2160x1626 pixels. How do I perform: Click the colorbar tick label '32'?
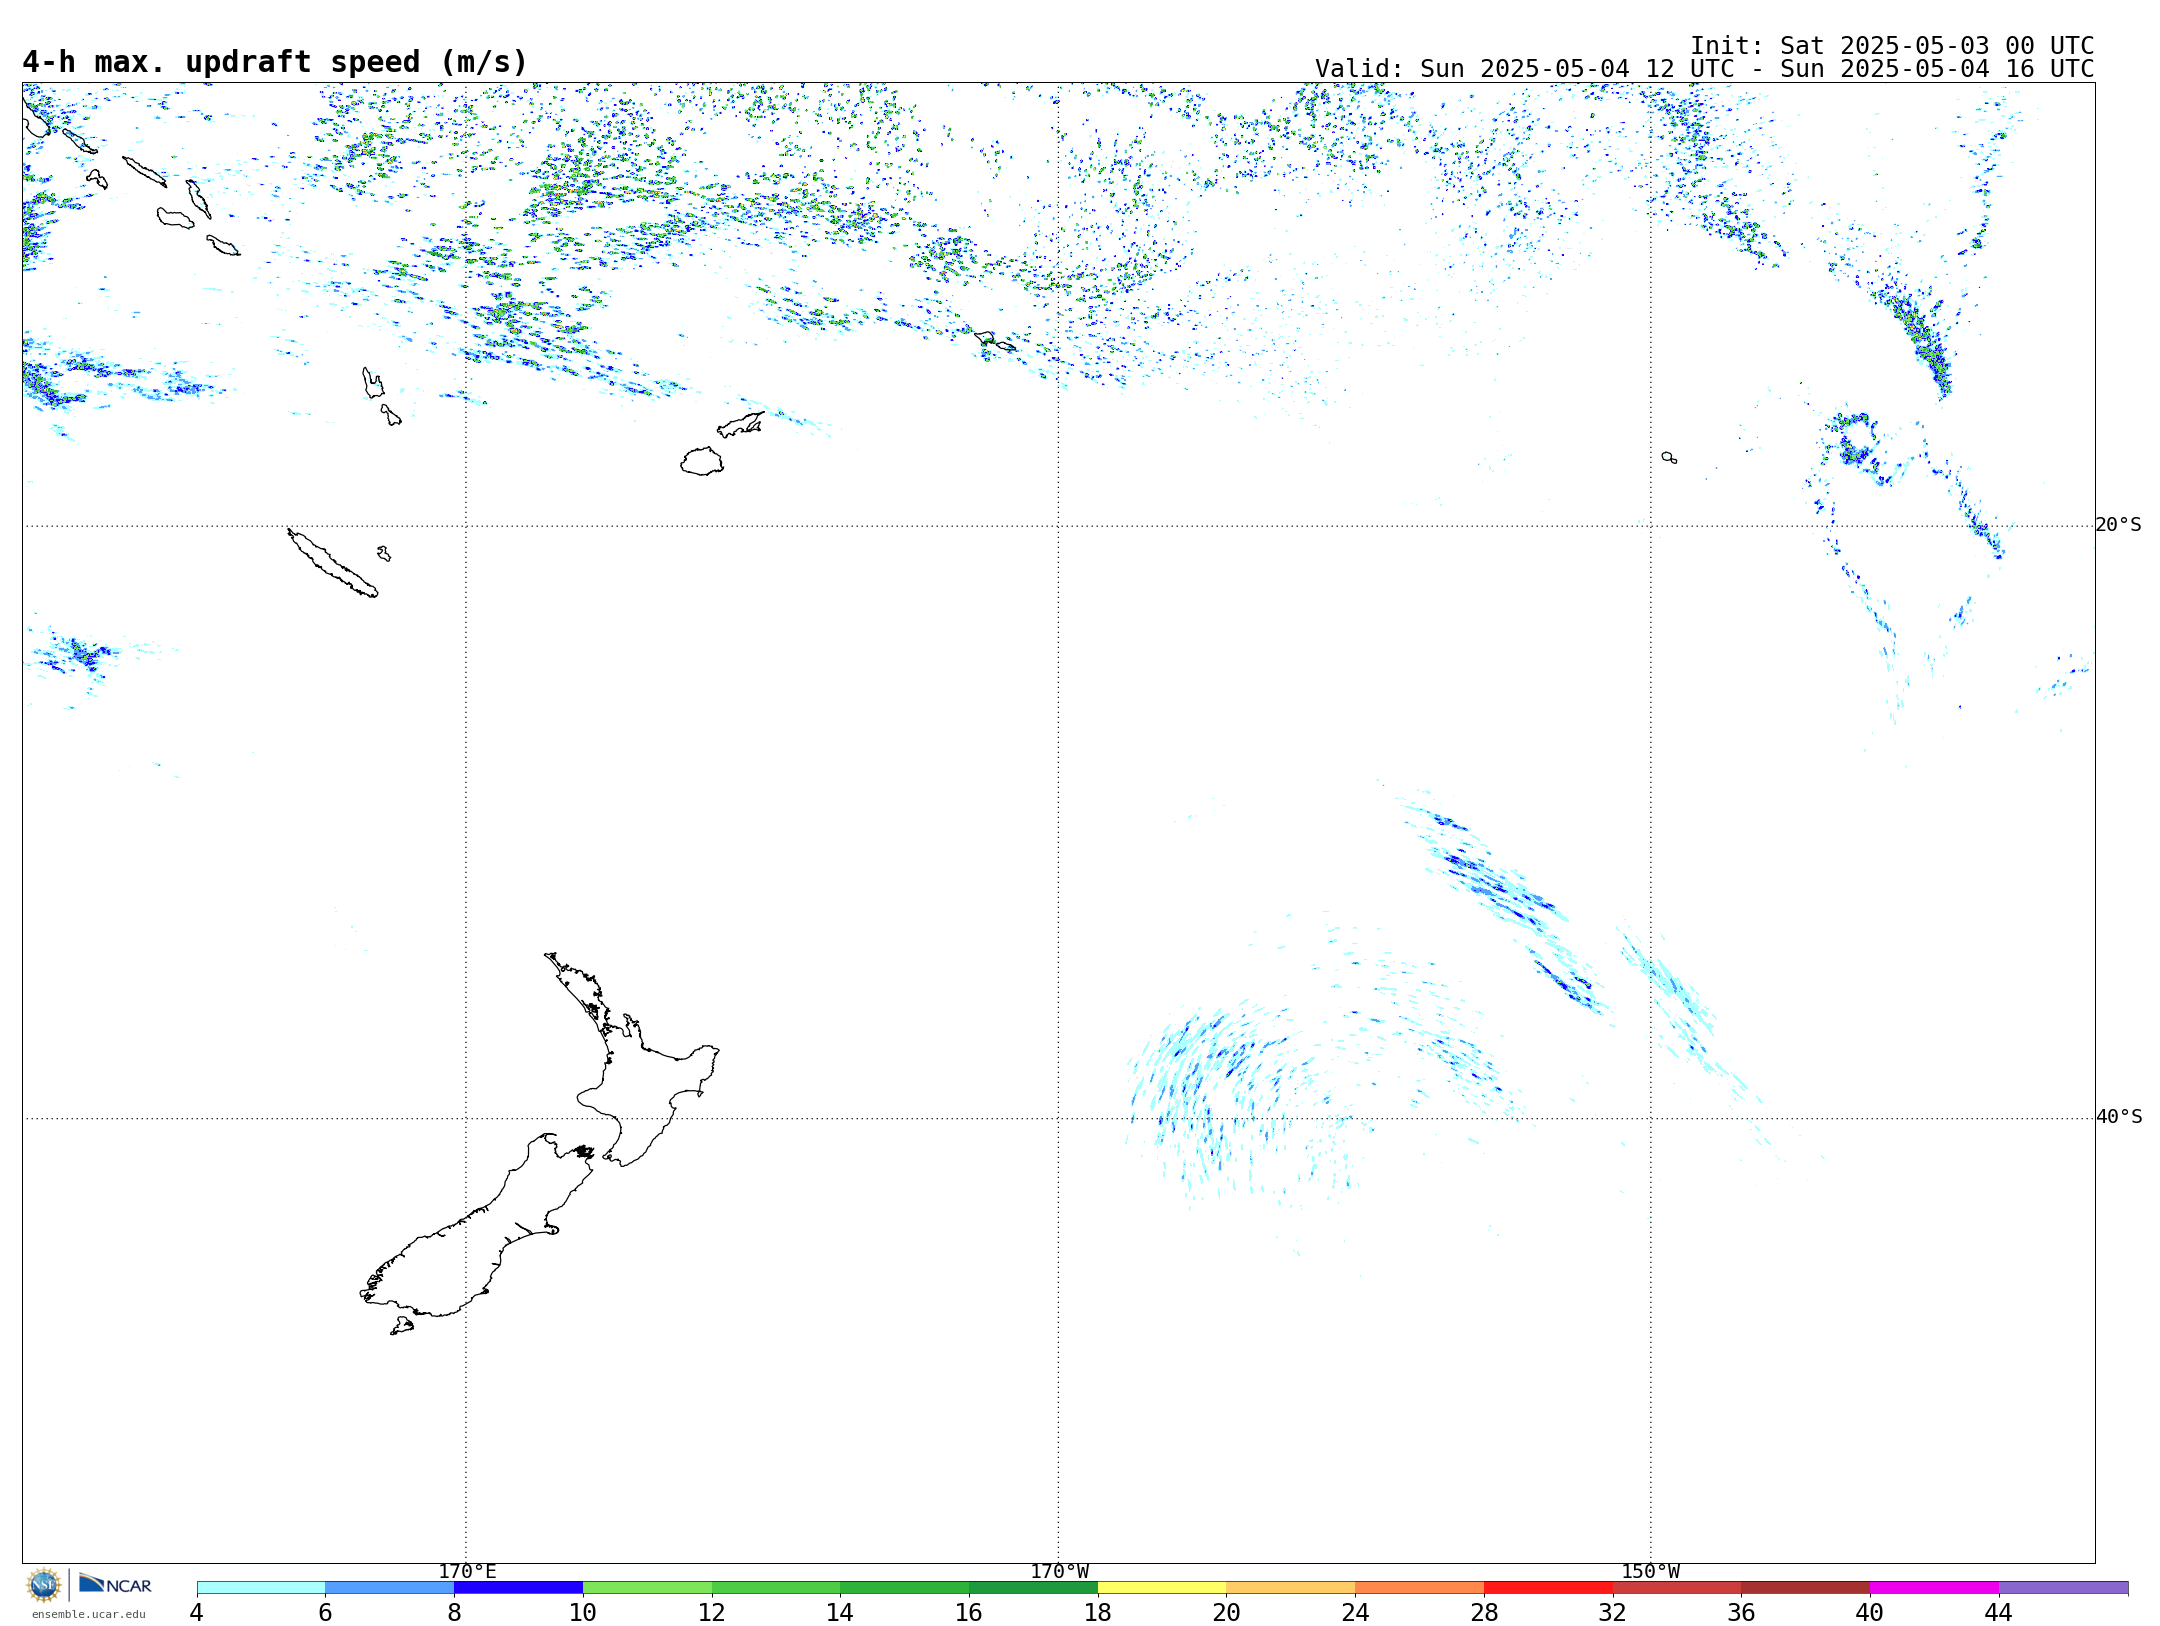(1613, 1612)
